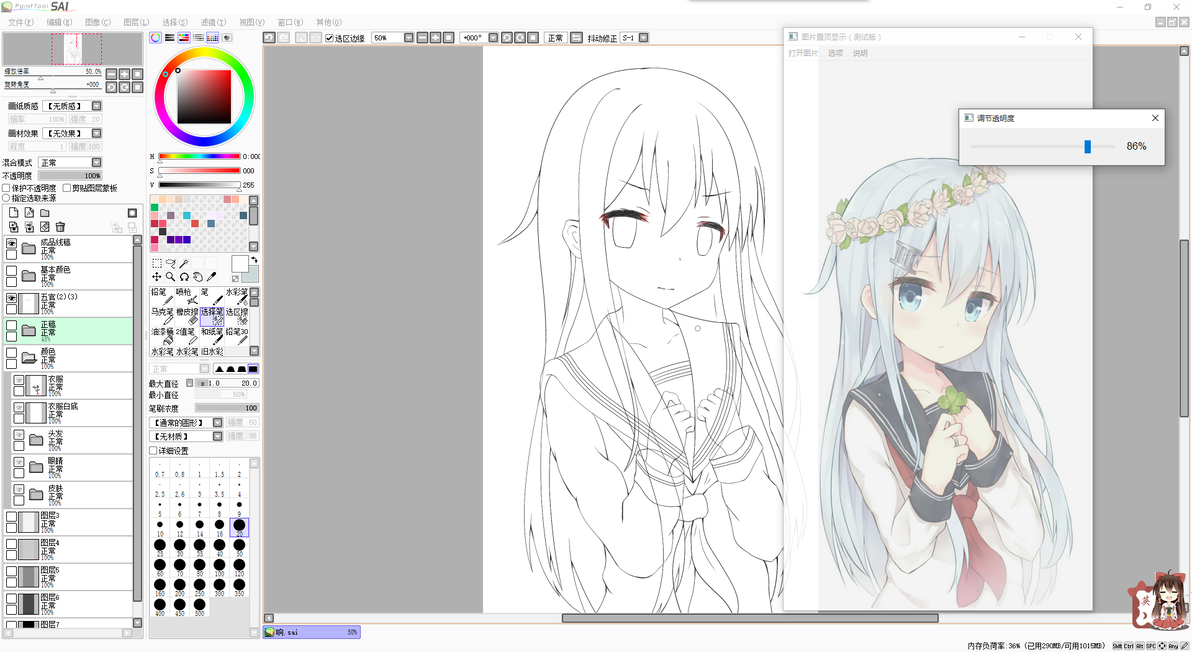Screen dimensions: 1192x652
Task: Click the 响.sai document tab
Action: click(x=312, y=632)
